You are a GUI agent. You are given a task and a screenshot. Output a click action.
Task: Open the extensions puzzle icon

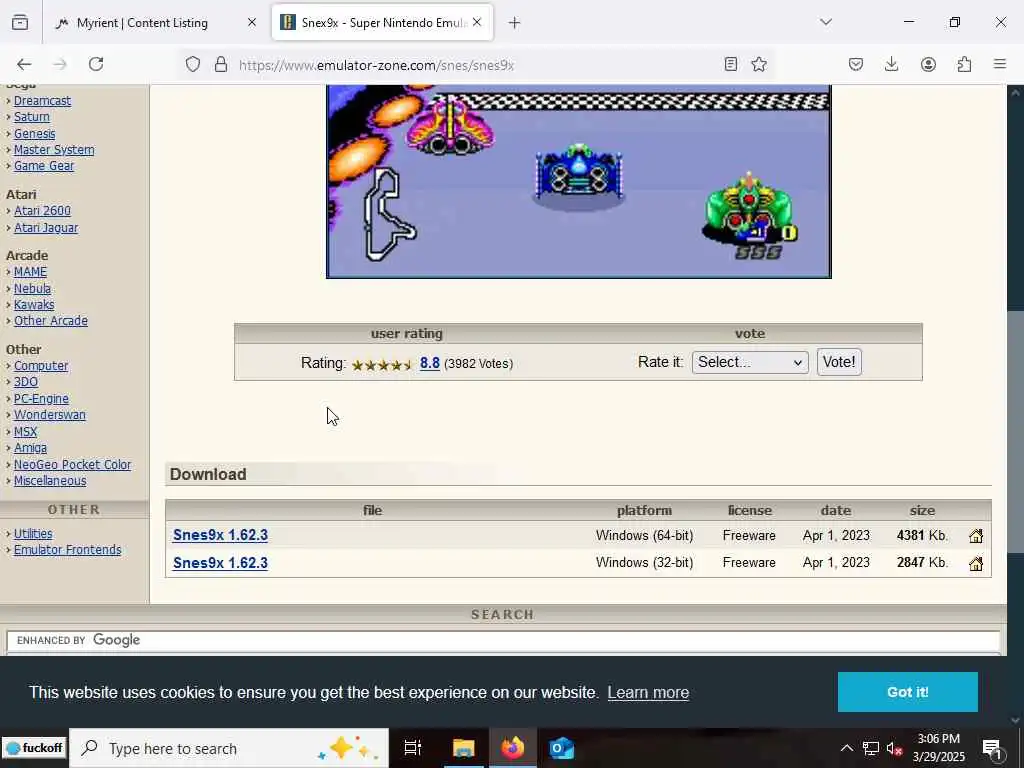point(964,64)
